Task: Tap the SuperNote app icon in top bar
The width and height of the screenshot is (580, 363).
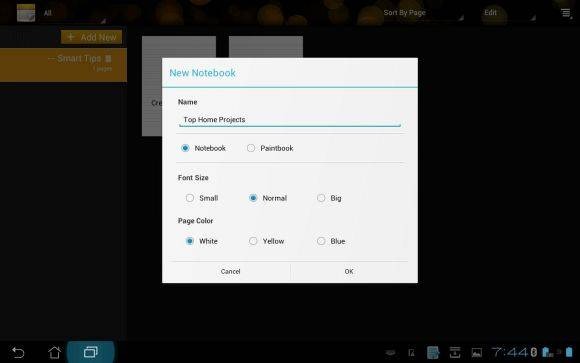Action: point(26,13)
